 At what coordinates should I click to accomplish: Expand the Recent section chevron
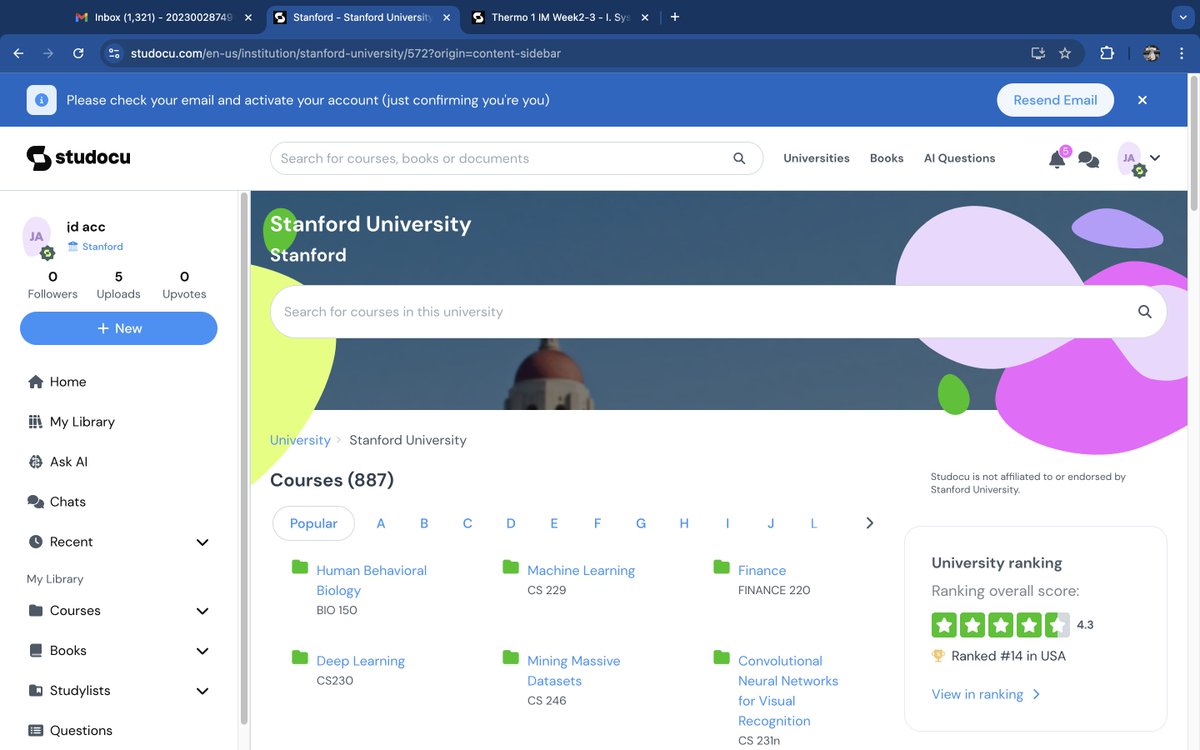point(202,542)
